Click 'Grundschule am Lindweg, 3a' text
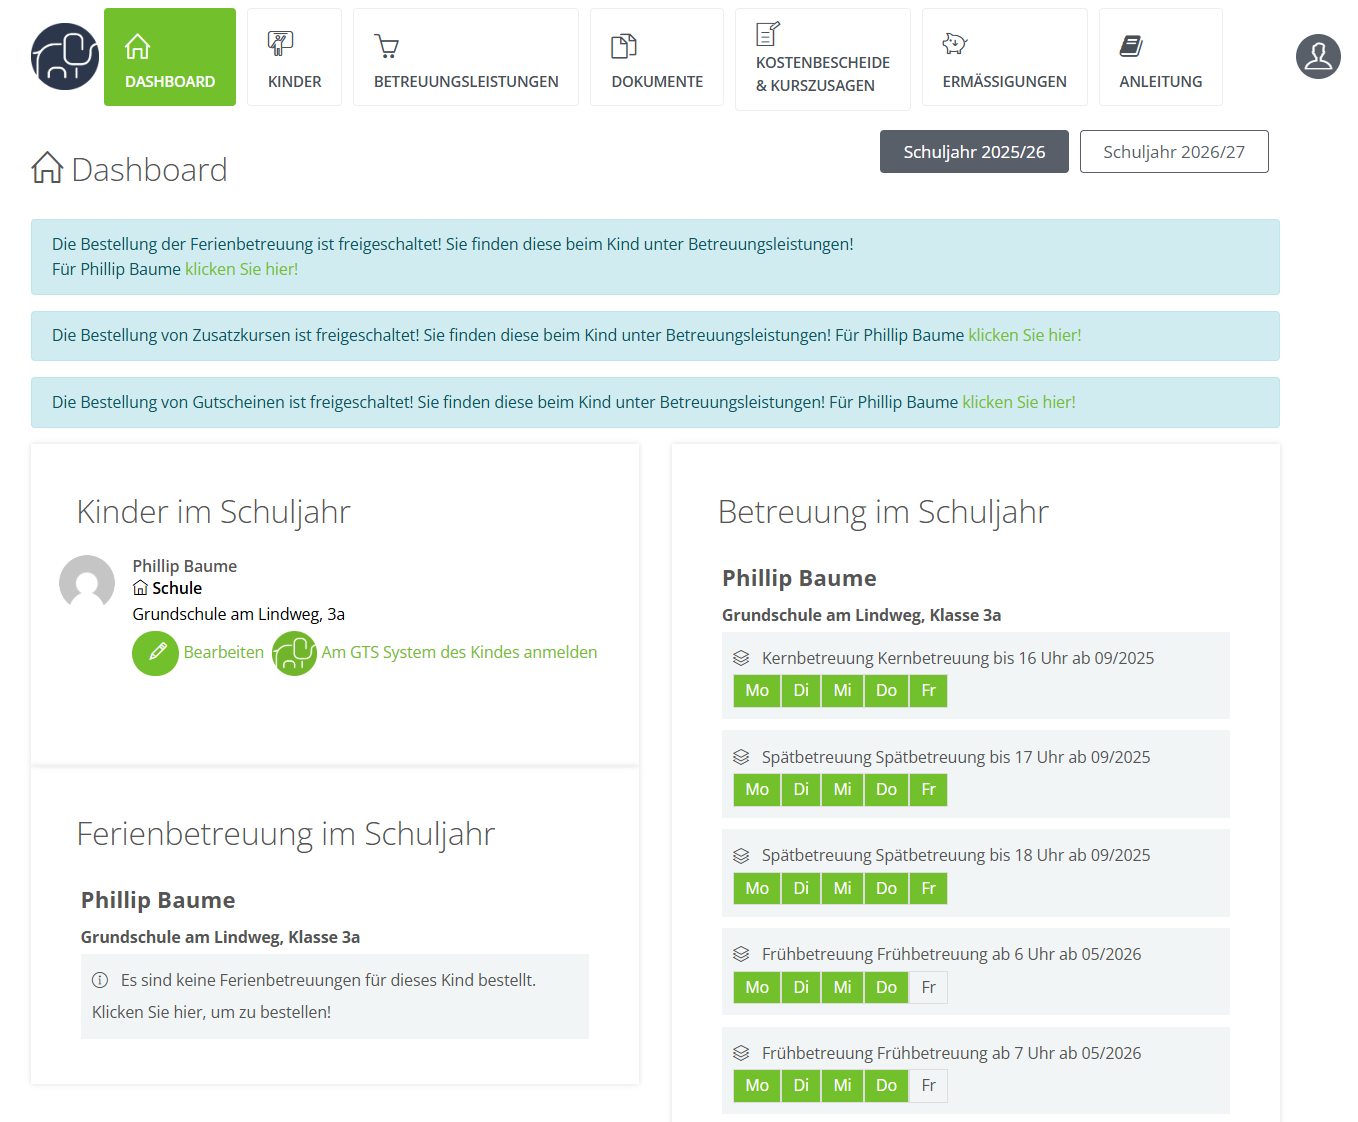This screenshot has height=1122, width=1358. pos(239,614)
